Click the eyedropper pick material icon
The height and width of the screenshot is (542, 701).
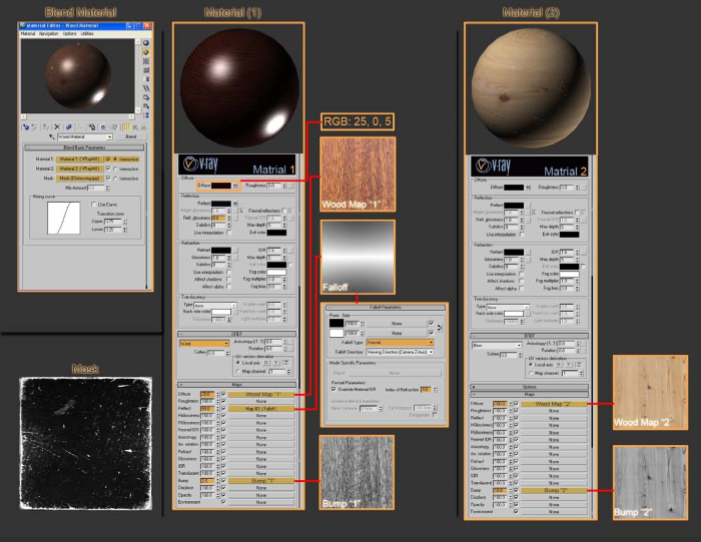click(x=52, y=136)
